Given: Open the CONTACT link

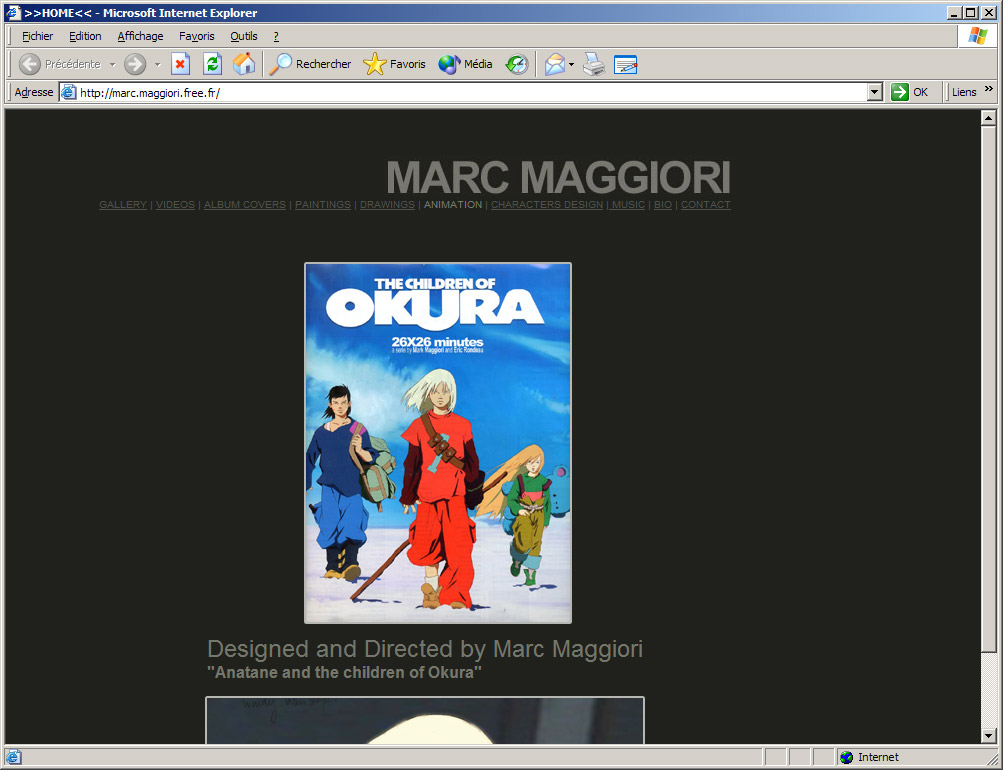Looking at the screenshot, I should 706,205.
